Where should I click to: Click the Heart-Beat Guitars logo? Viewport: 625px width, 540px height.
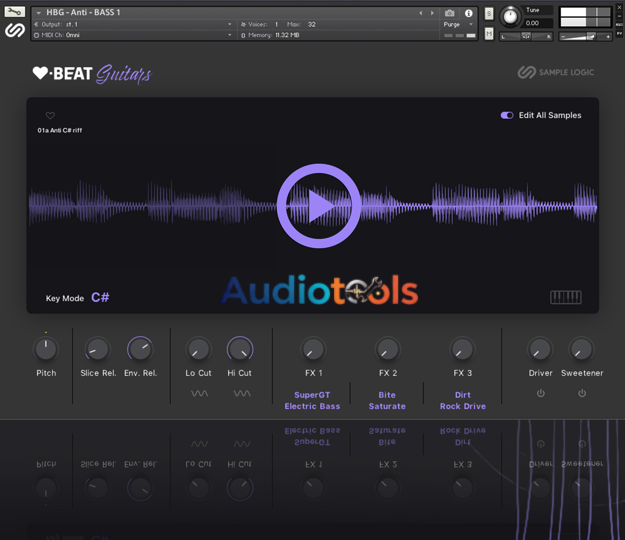coord(92,74)
